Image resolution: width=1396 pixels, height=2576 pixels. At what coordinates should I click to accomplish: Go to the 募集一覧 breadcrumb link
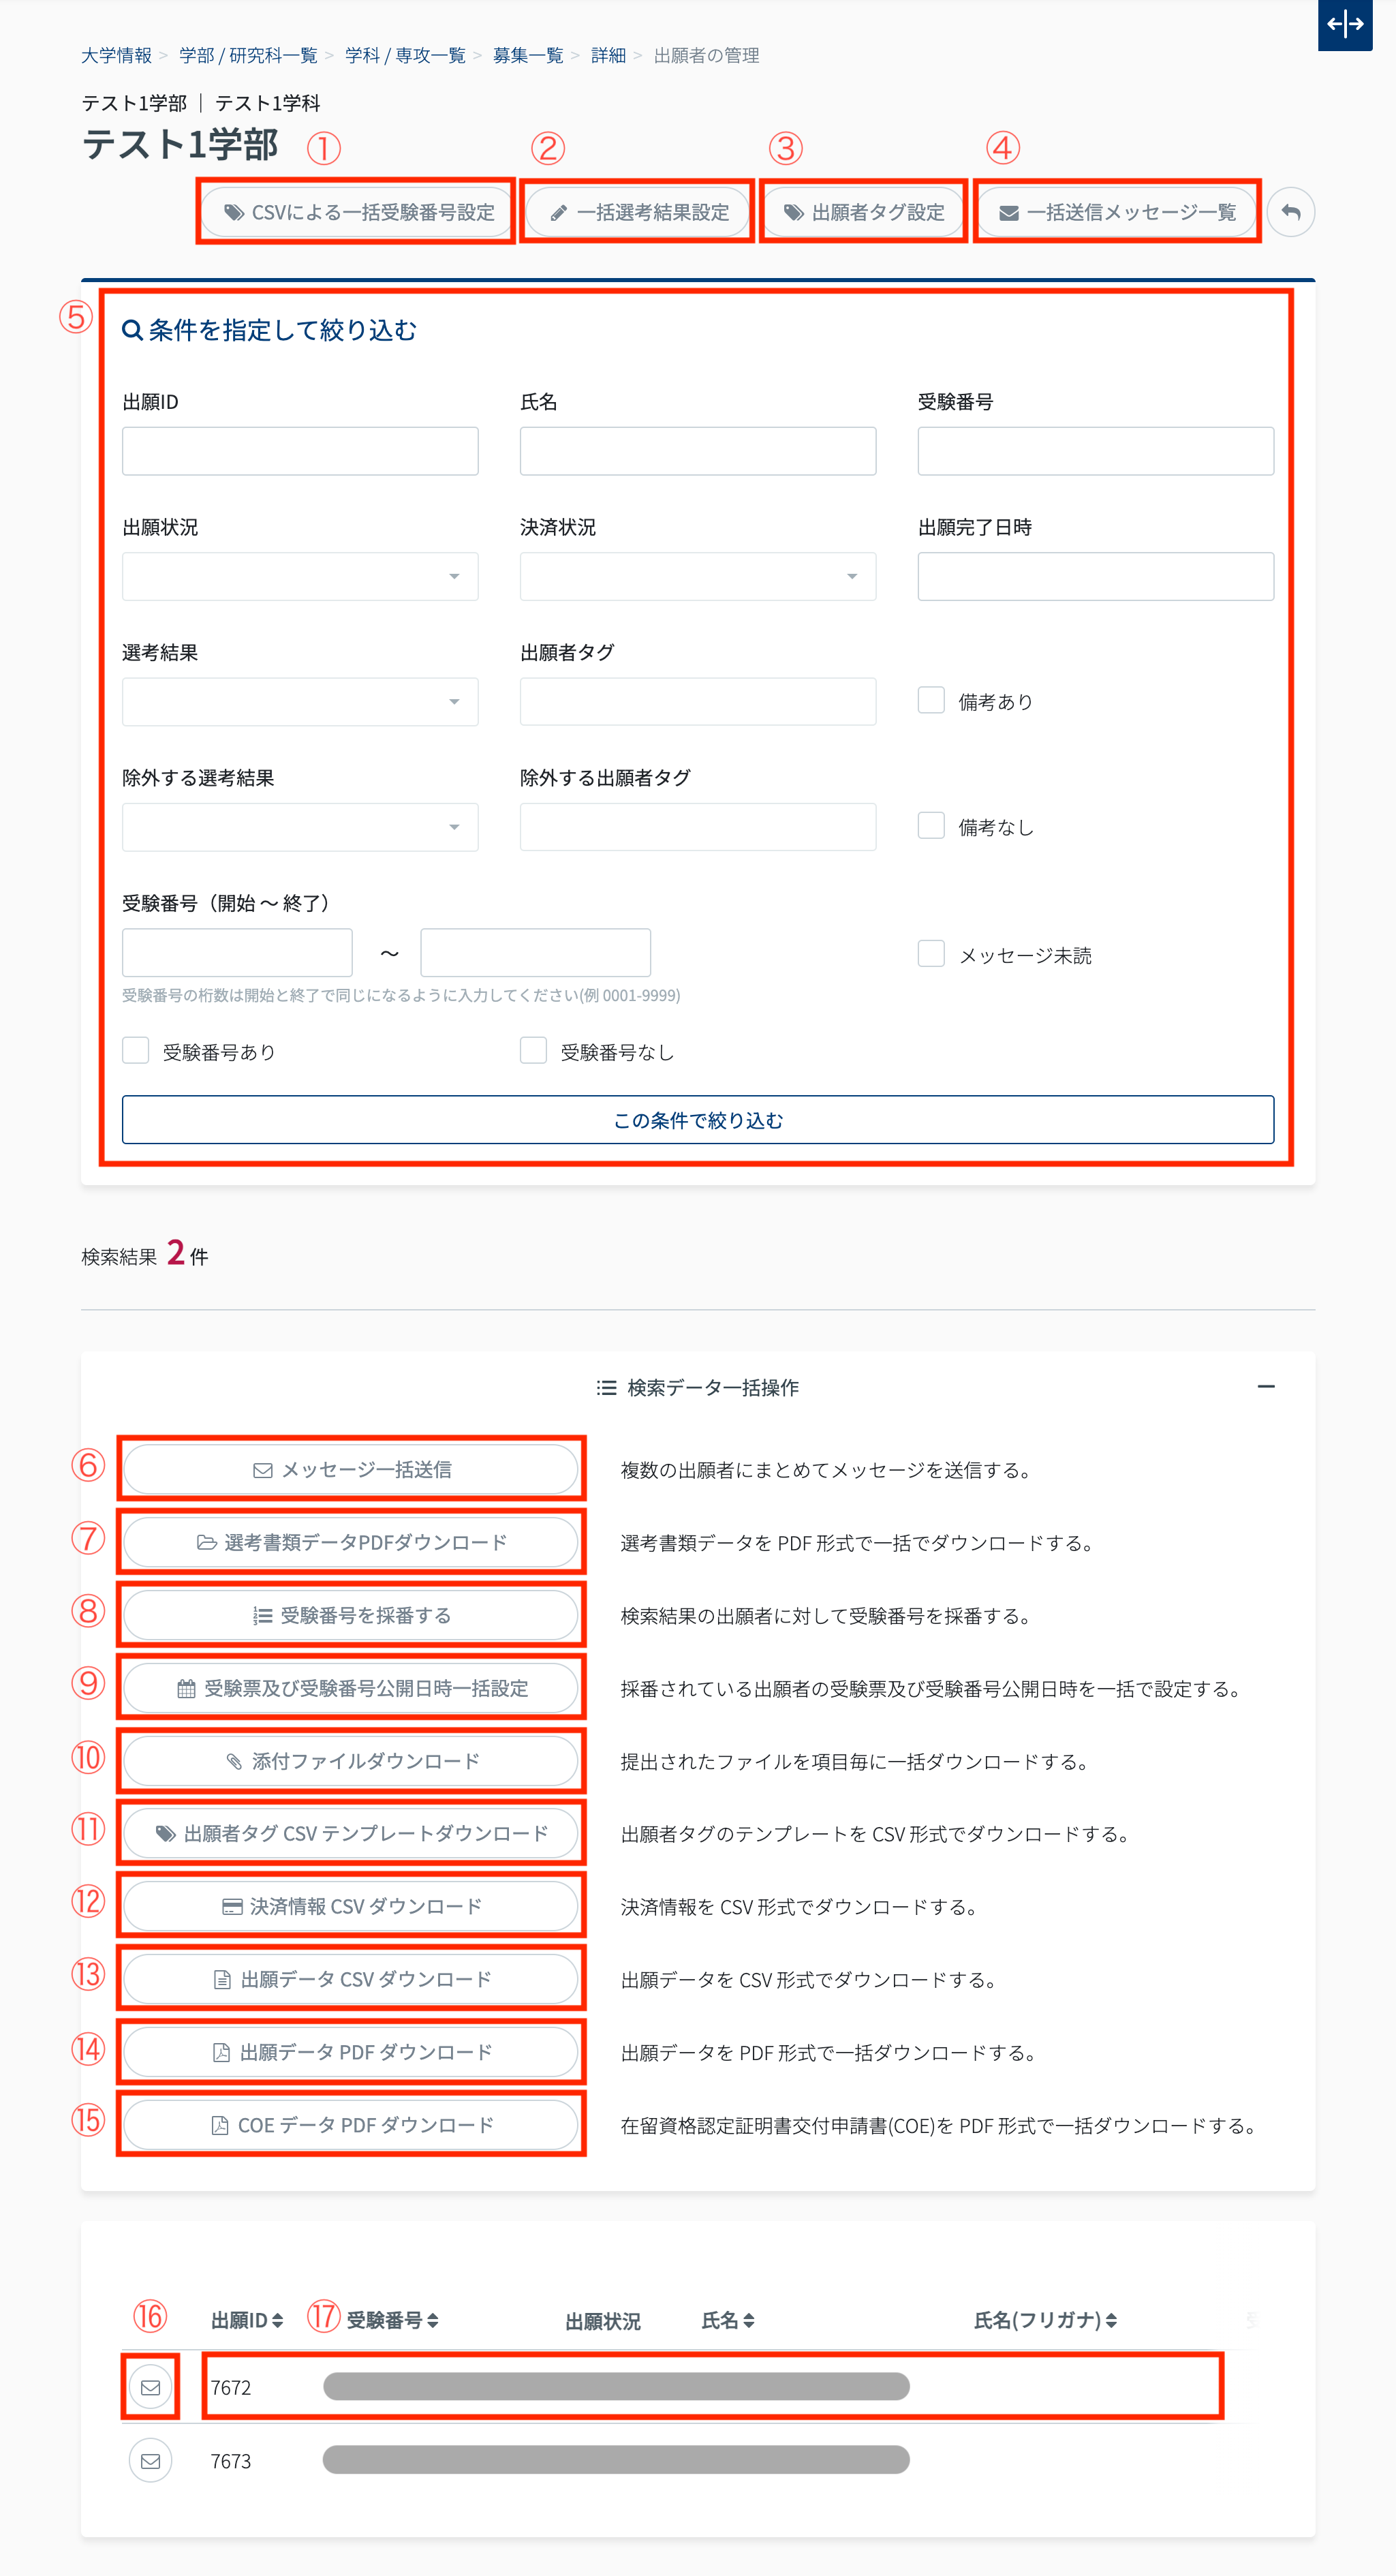point(527,55)
